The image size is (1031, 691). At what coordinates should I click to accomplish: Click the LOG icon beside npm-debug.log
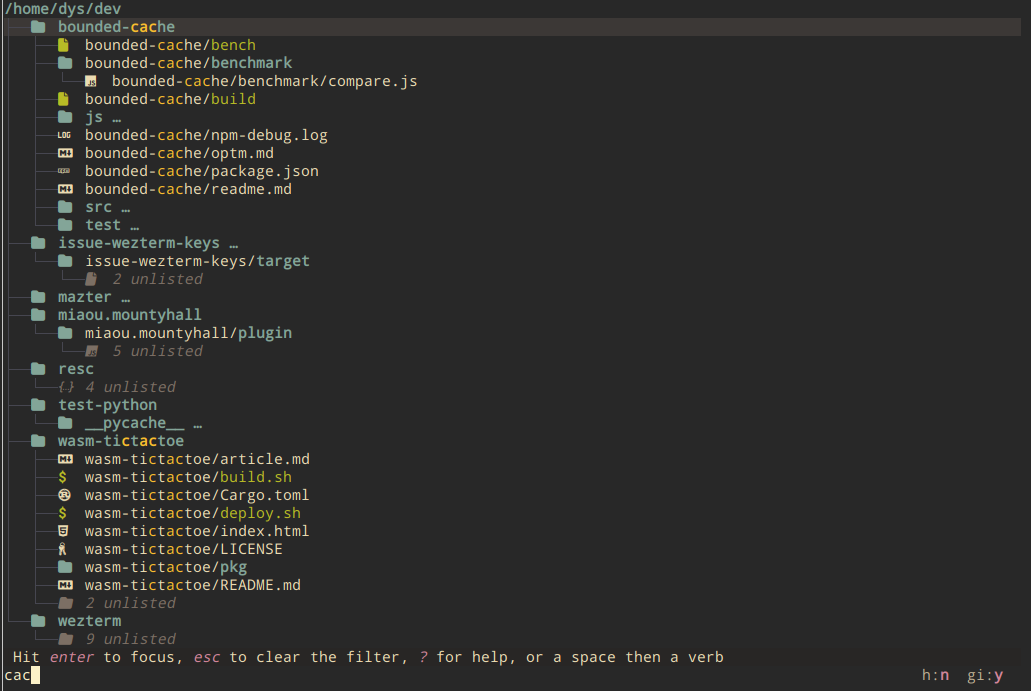point(64,135)
